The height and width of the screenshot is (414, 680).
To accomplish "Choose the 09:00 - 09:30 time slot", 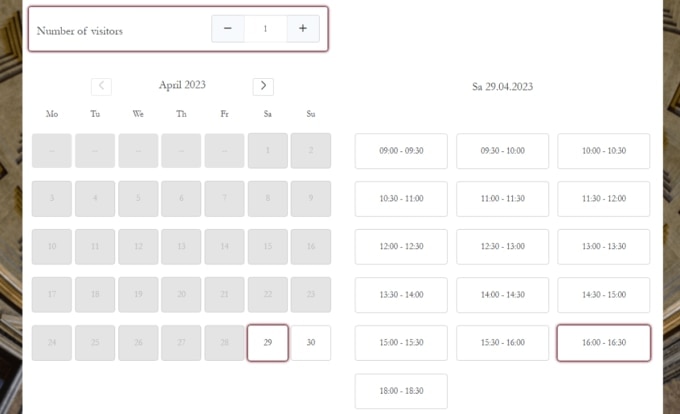I will click(x=401, y=151).
